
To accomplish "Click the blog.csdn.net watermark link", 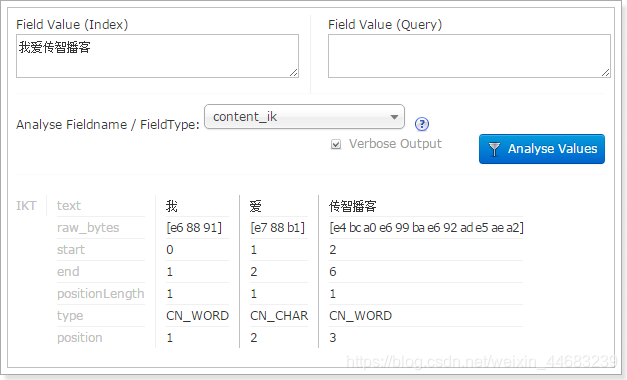I will (x=481, y=362).
